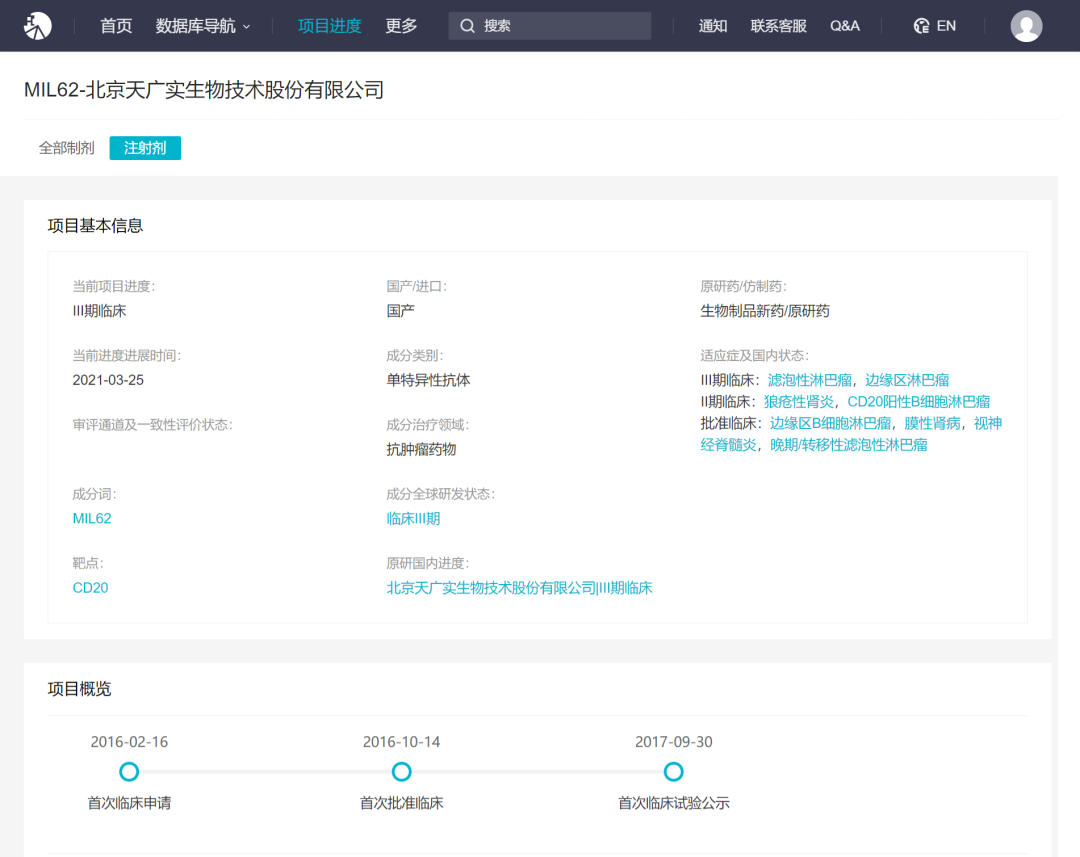1080x857 pixels.
Task: Switch language to EN
Action: tap(946, 26)
